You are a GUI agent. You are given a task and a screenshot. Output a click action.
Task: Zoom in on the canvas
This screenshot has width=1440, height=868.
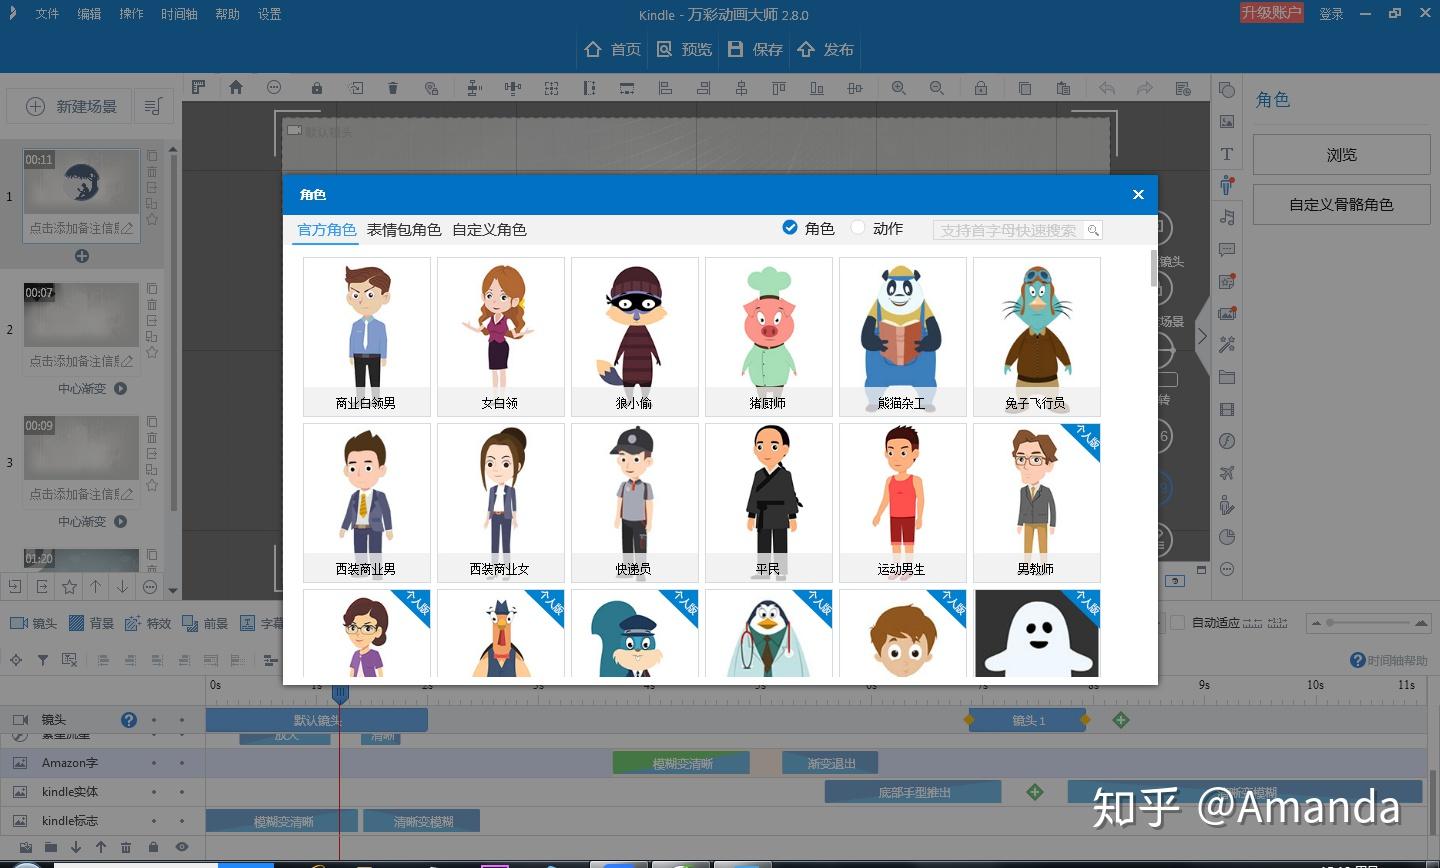tap(899, 88)
